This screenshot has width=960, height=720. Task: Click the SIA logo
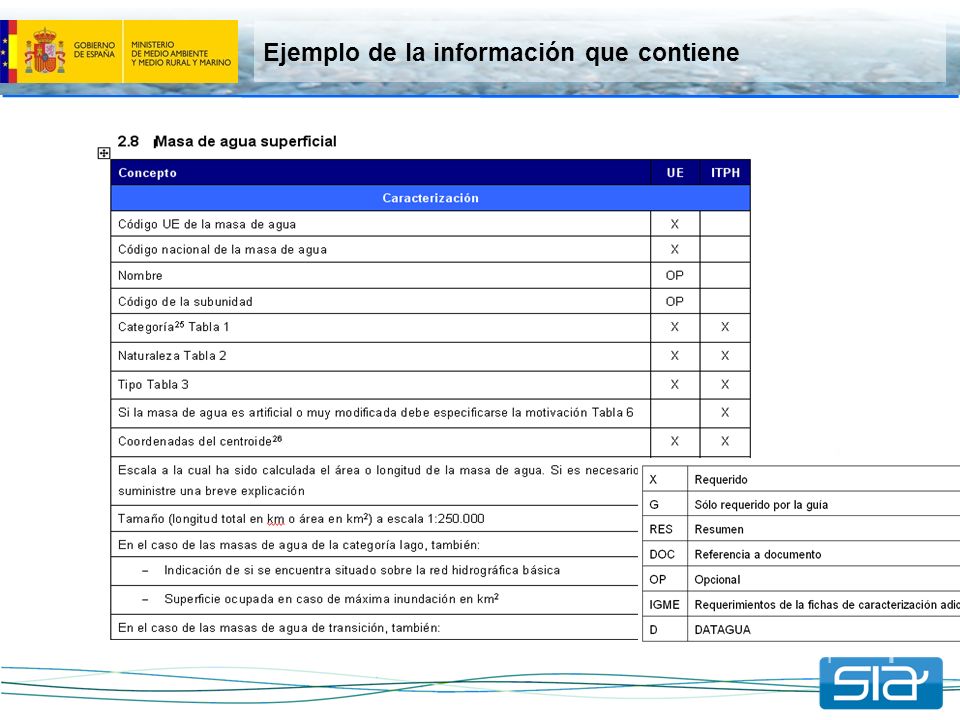(x=881, y=683)
